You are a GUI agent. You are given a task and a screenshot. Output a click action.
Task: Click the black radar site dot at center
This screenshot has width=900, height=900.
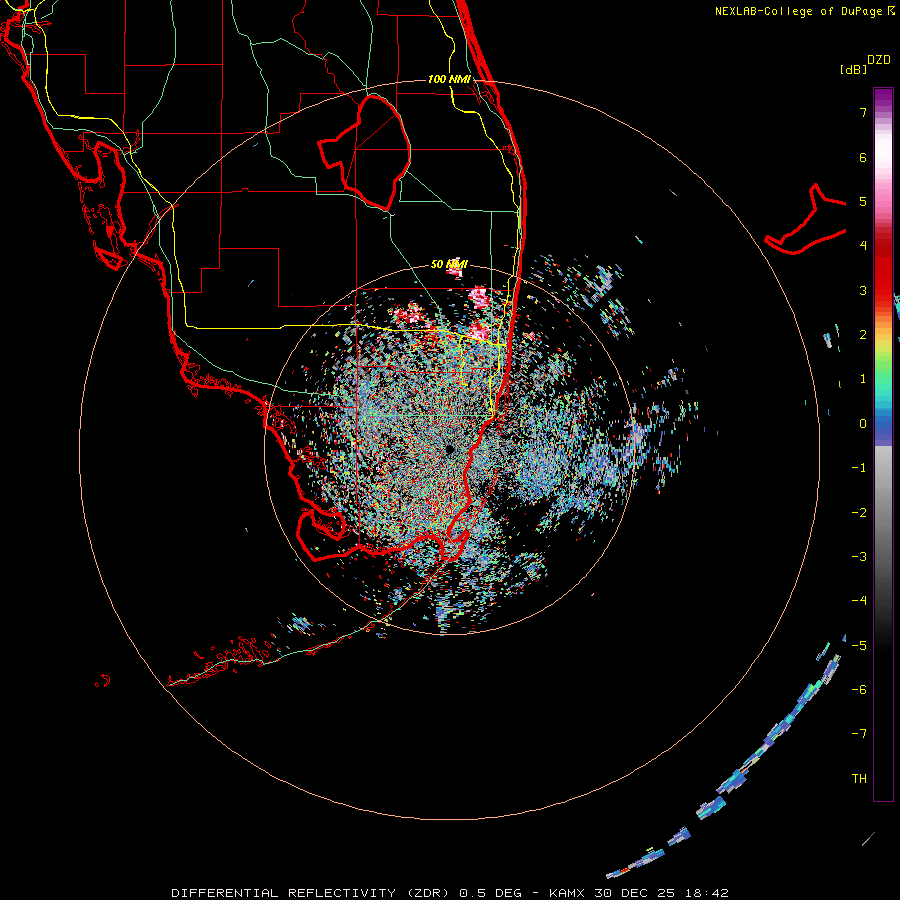click(450, 449)
